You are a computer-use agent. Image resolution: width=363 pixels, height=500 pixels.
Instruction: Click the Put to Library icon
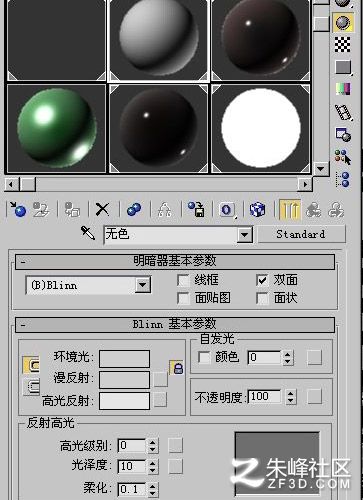pos(196,209)
